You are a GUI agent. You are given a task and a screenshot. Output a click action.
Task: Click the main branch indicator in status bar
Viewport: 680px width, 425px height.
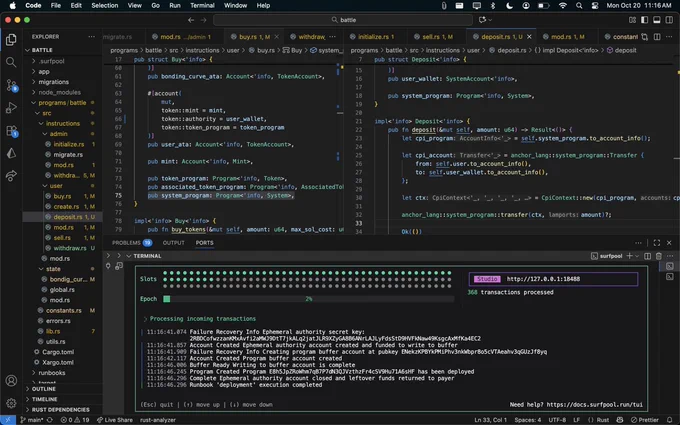(32, 420)
